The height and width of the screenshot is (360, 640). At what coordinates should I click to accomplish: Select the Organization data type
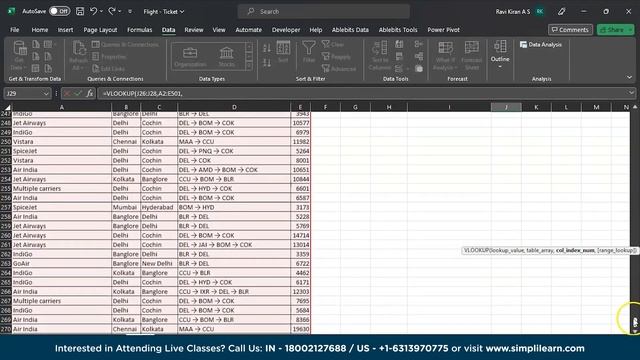pos(190,57)
